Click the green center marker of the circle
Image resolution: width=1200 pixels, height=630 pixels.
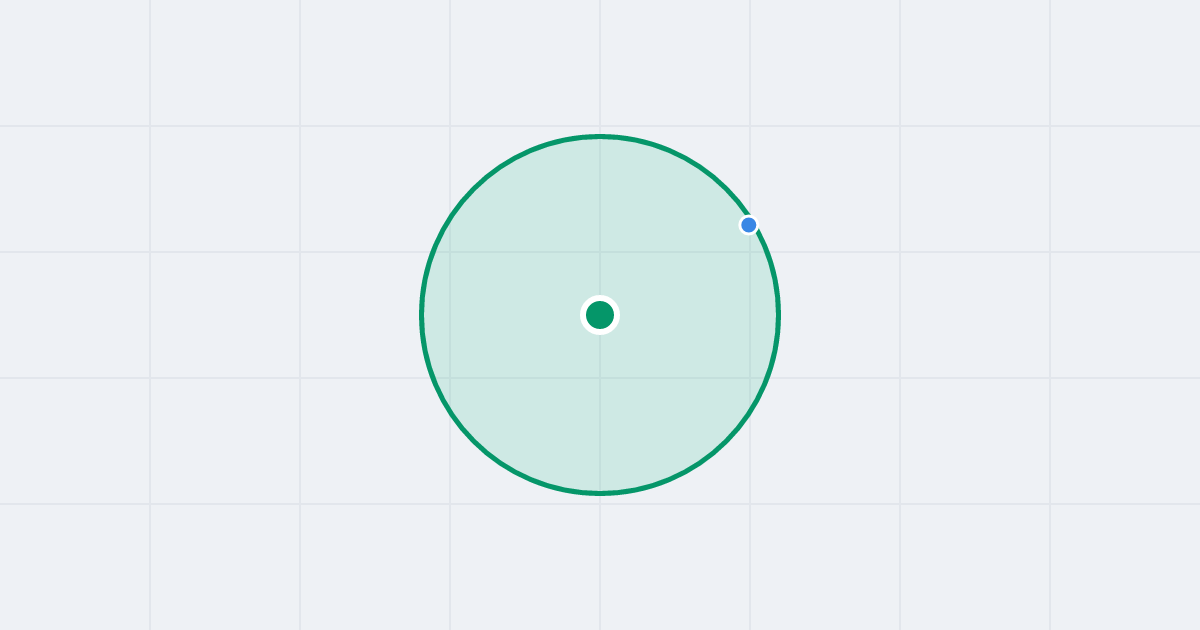pyautogui.click(x=600, y=315)
